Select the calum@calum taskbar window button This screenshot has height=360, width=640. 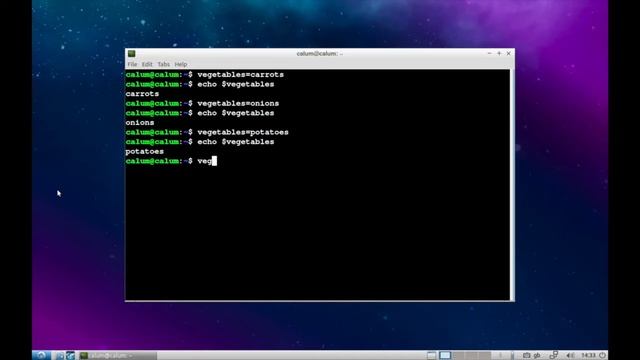(118, 356)
